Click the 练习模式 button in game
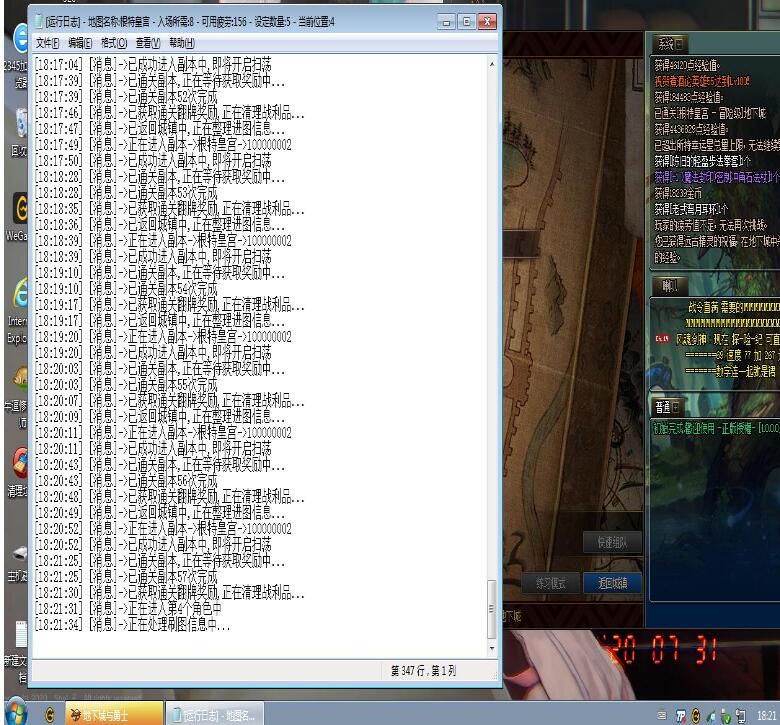 click(x=550, y=583)
